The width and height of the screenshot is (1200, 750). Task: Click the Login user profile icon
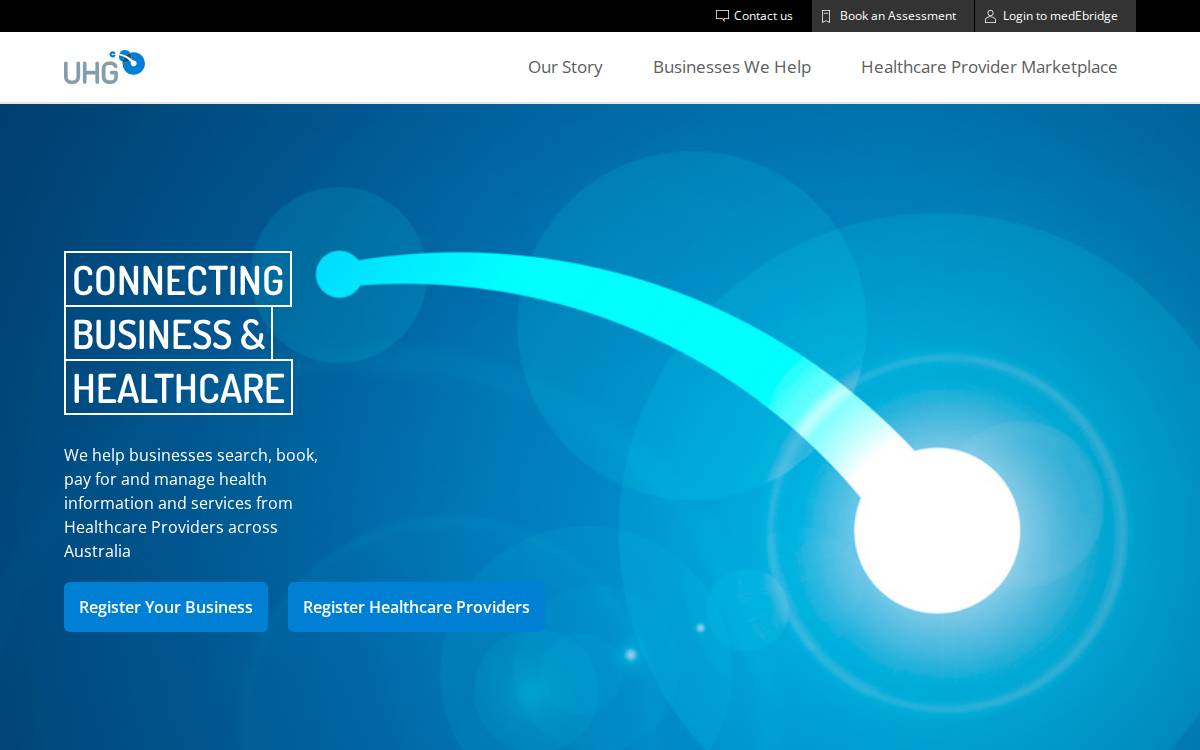990,16
